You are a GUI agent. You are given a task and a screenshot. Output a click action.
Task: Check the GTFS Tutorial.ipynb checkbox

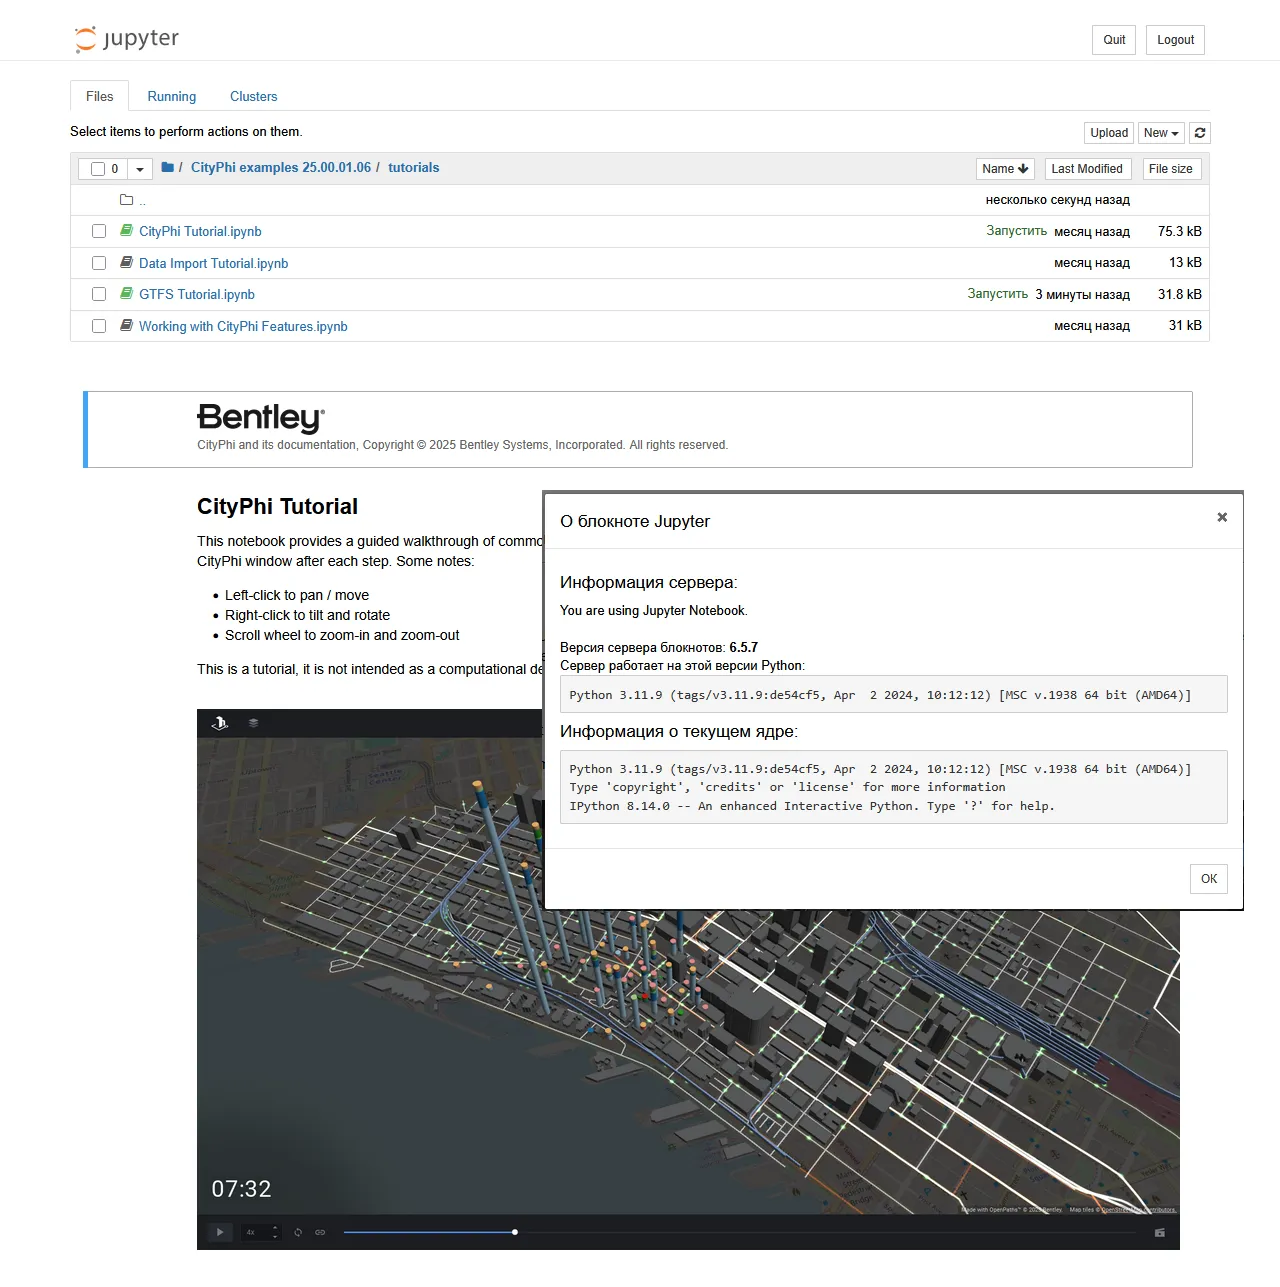tap(99, 294)
